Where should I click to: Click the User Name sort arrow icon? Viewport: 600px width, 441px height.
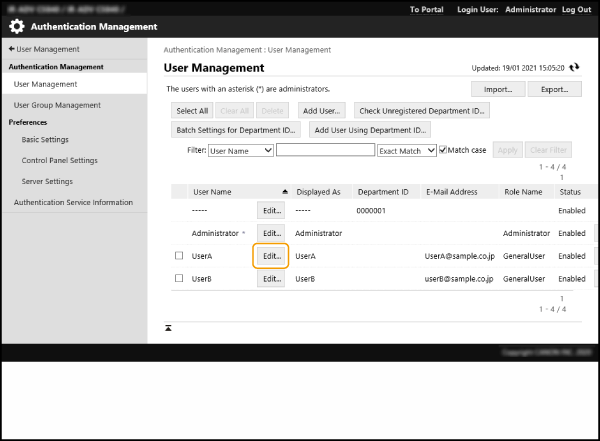pyautogui.click(x=285, y=191)
